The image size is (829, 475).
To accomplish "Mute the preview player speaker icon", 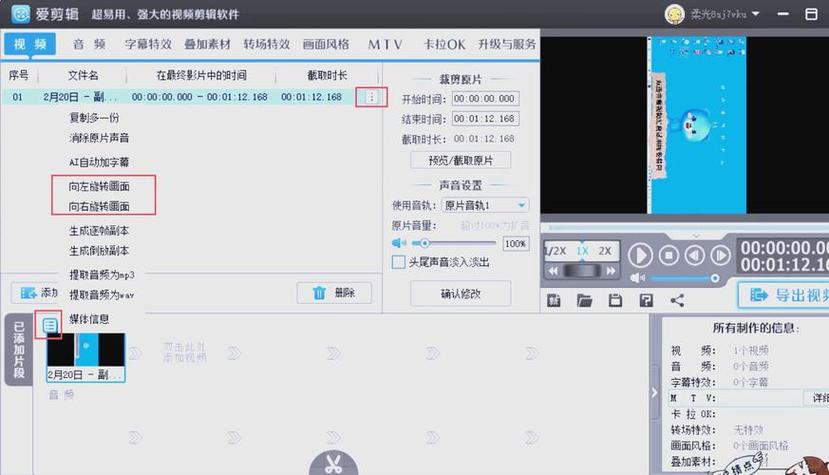I will (x=638, y=278).
